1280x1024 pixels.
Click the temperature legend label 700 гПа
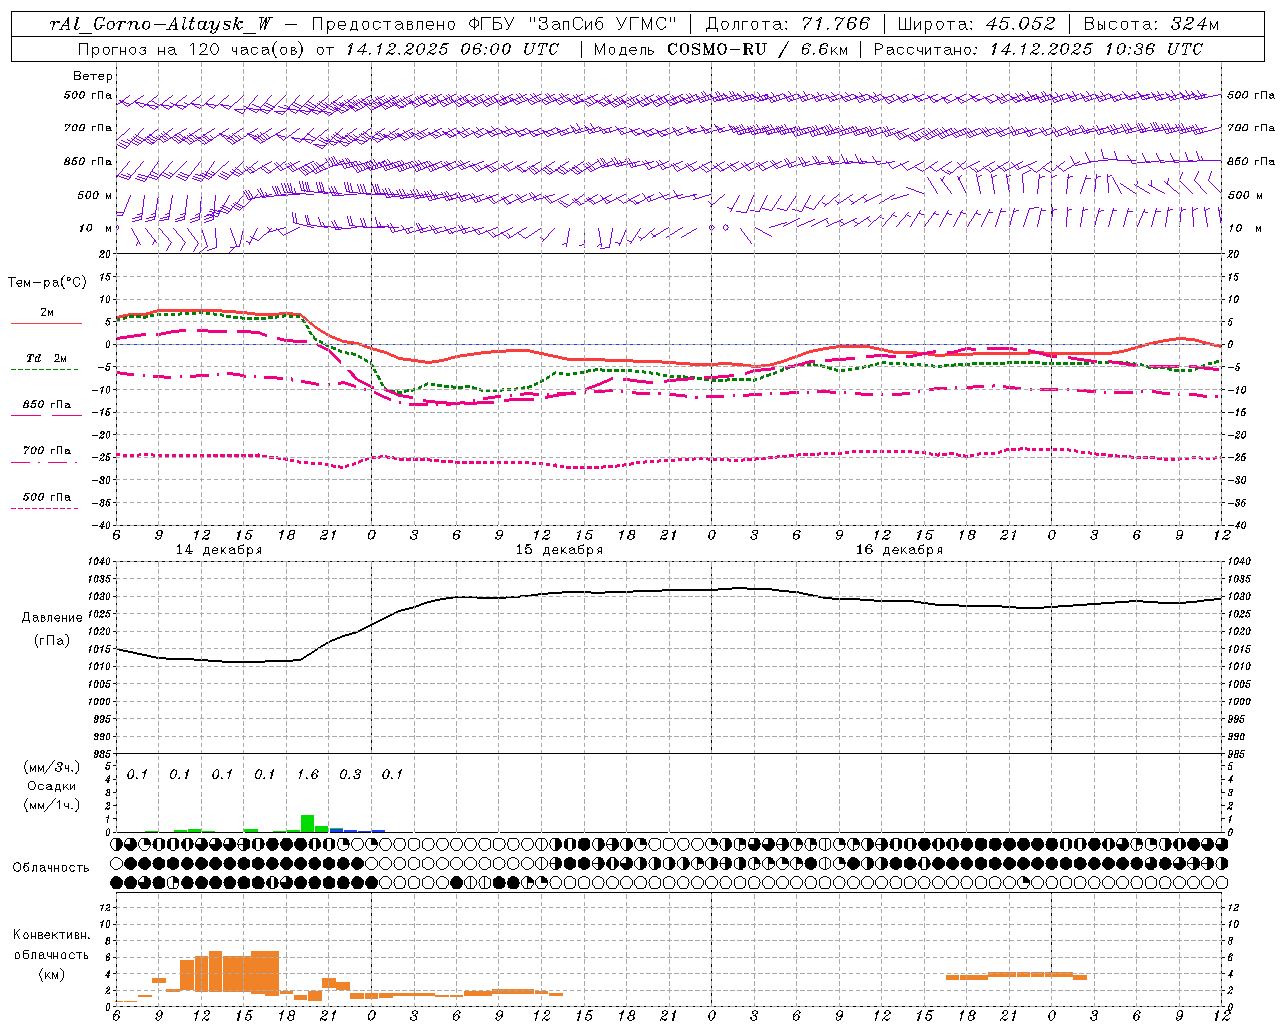point(47,450)
